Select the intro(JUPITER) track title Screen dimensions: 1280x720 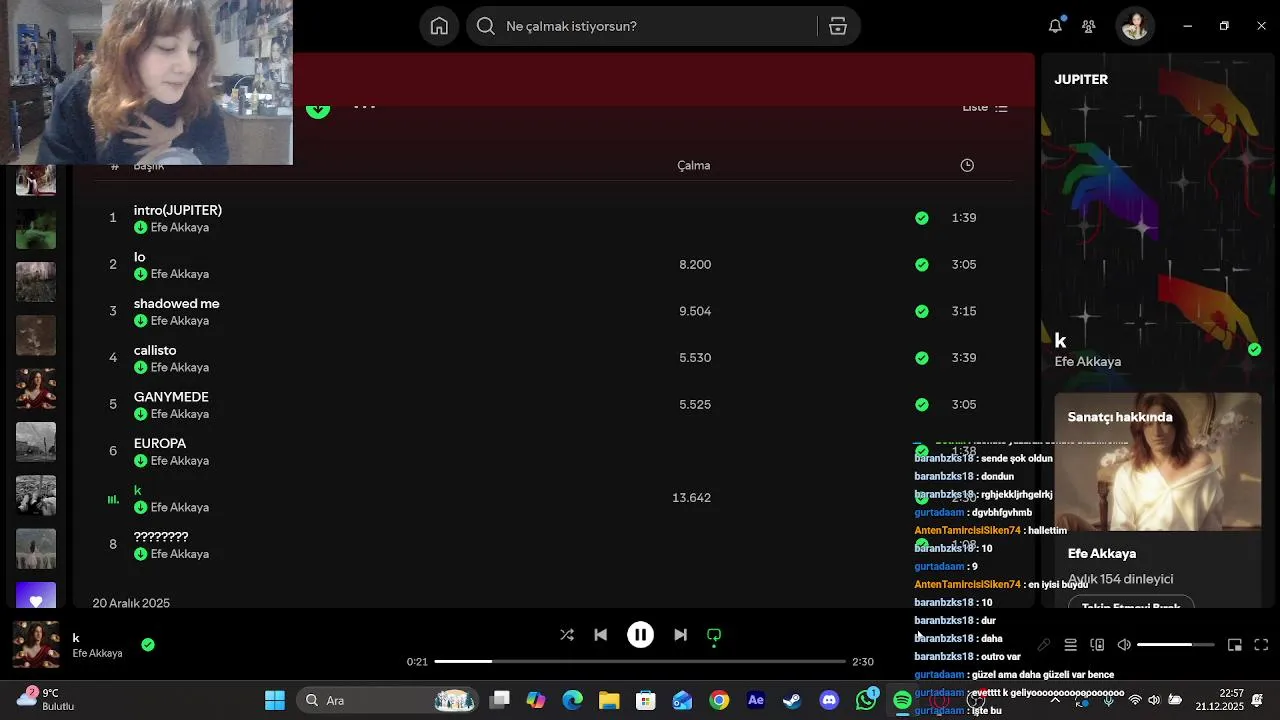pyautogui.click(x=178, y=210)
